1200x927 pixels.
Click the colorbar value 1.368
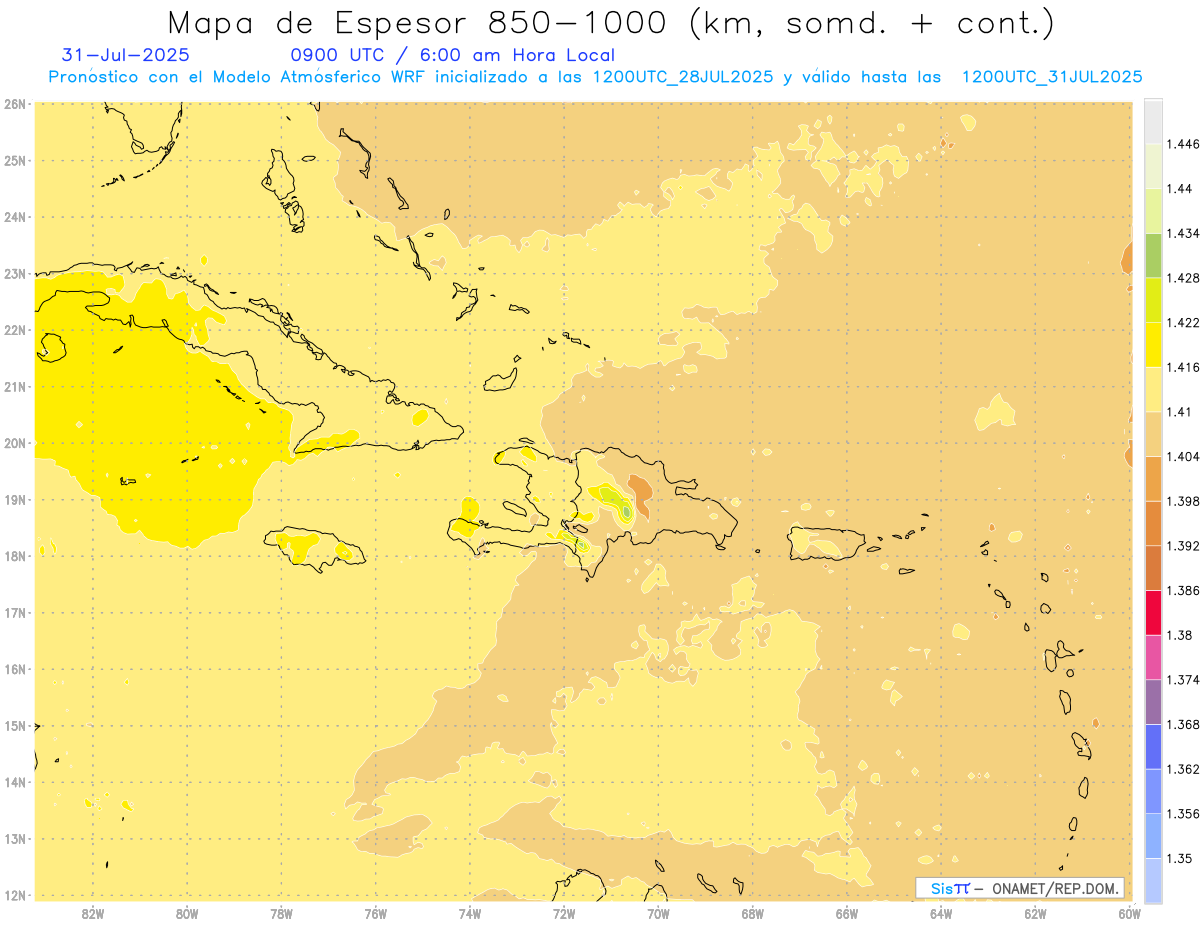coord(1182,724)
